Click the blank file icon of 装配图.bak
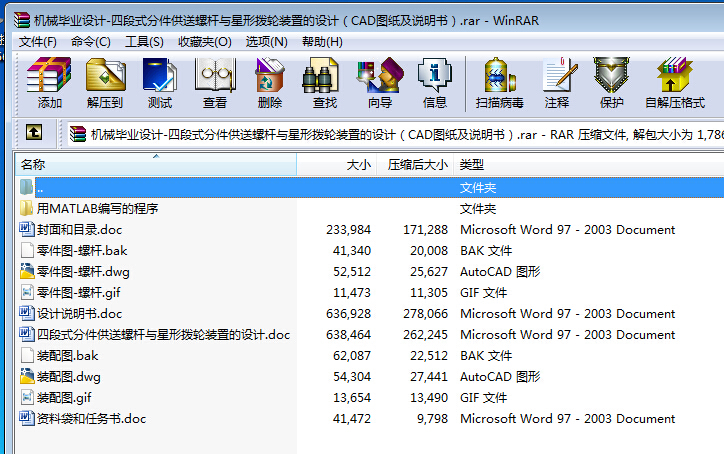The height and width of the screenshot is (454, 724). [x=27, y=356]
